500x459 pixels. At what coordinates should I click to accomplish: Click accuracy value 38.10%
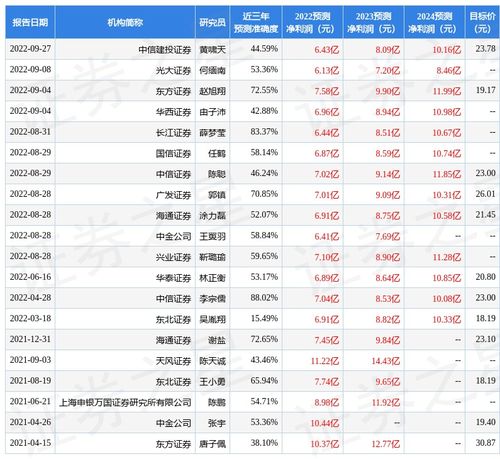coord(264,443)
